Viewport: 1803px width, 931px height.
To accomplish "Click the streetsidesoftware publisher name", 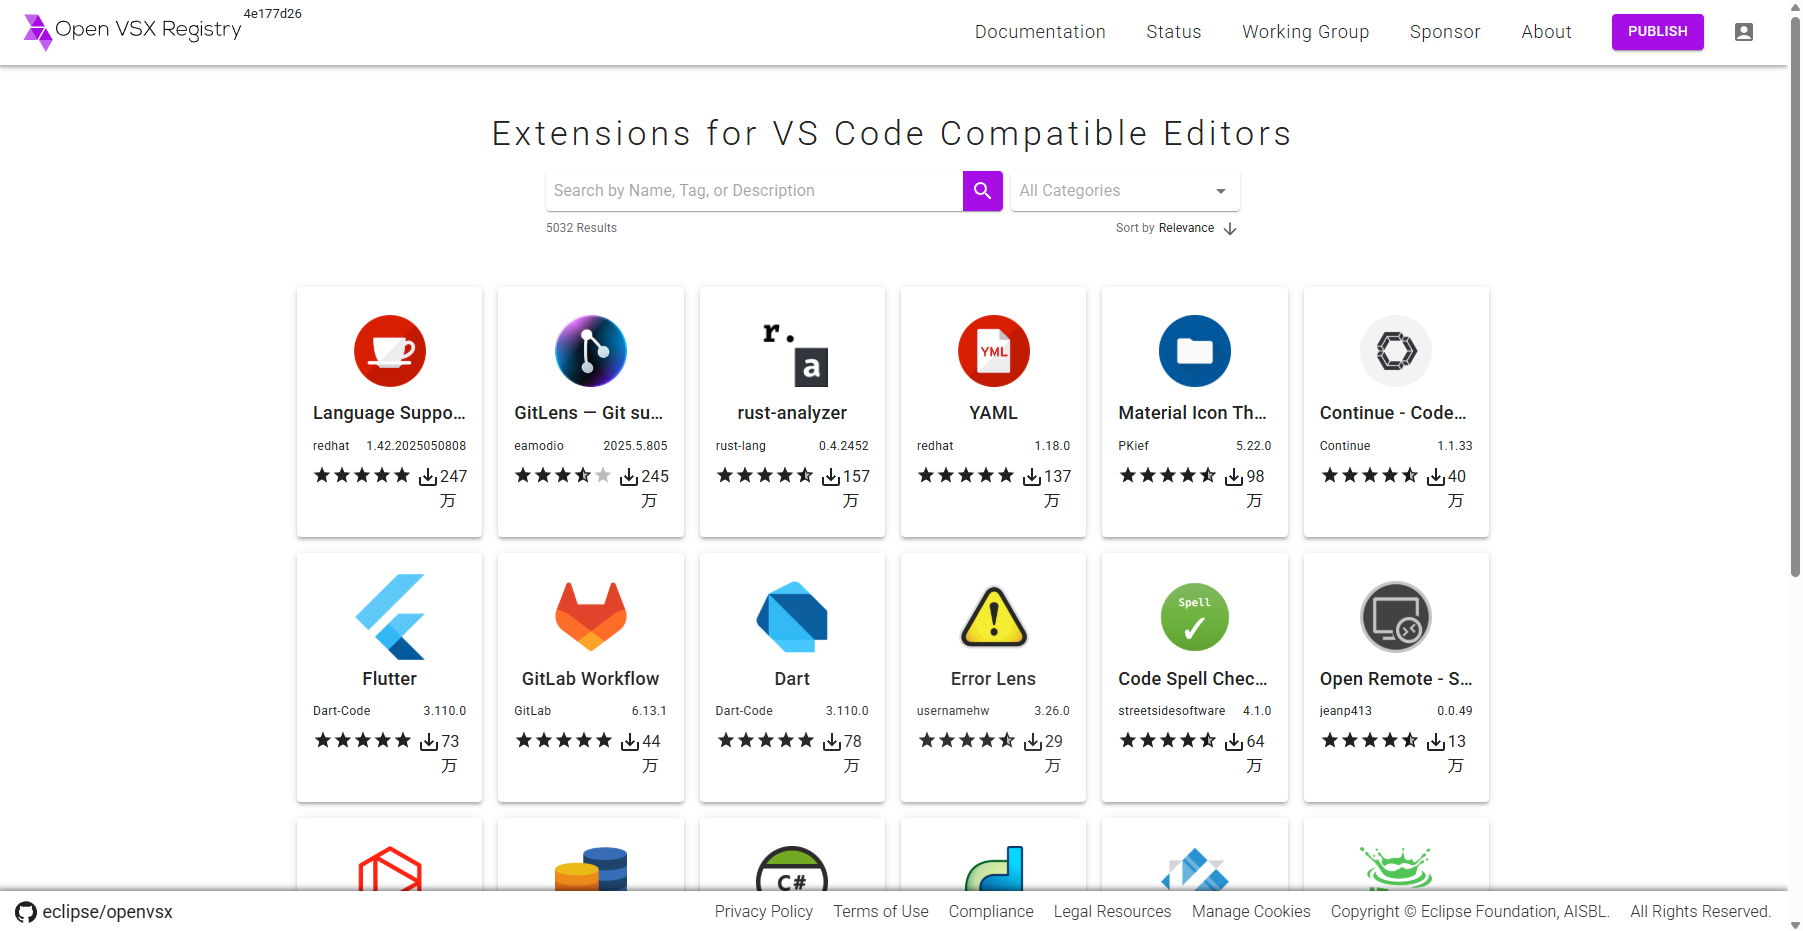I will click(1172, 711).
